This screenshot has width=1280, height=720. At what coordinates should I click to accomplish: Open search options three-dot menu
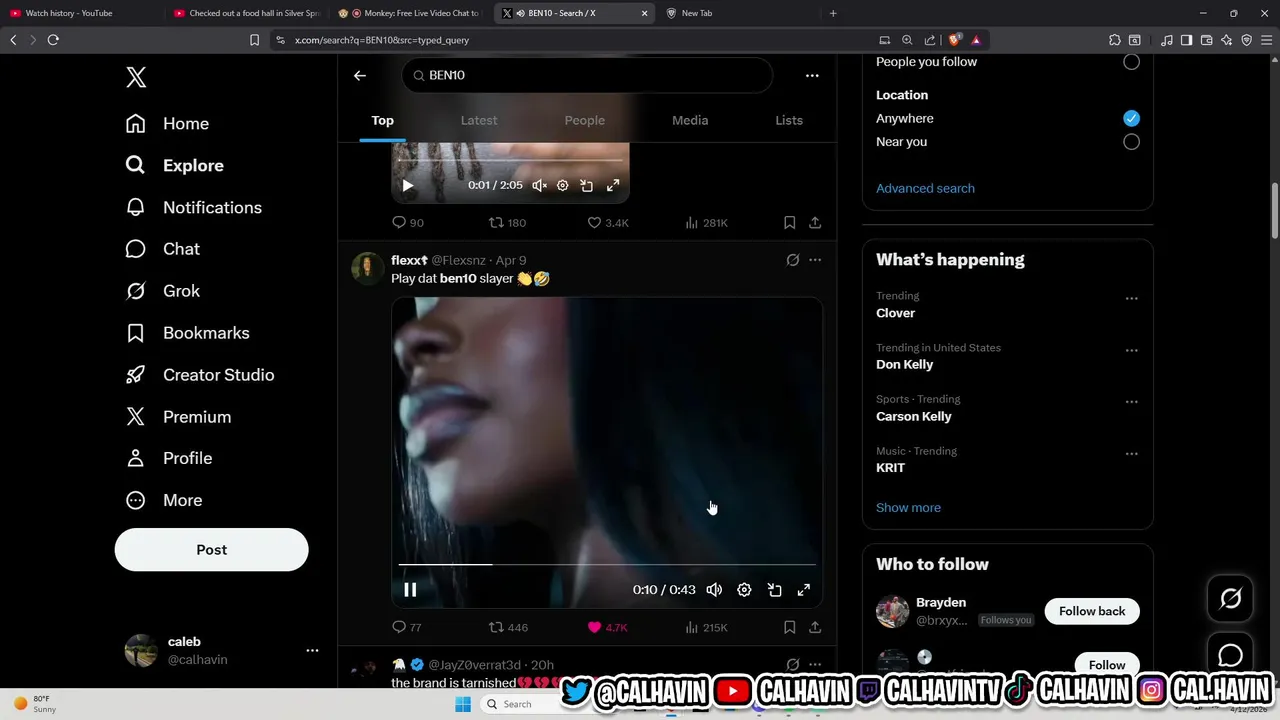point(812,75)
